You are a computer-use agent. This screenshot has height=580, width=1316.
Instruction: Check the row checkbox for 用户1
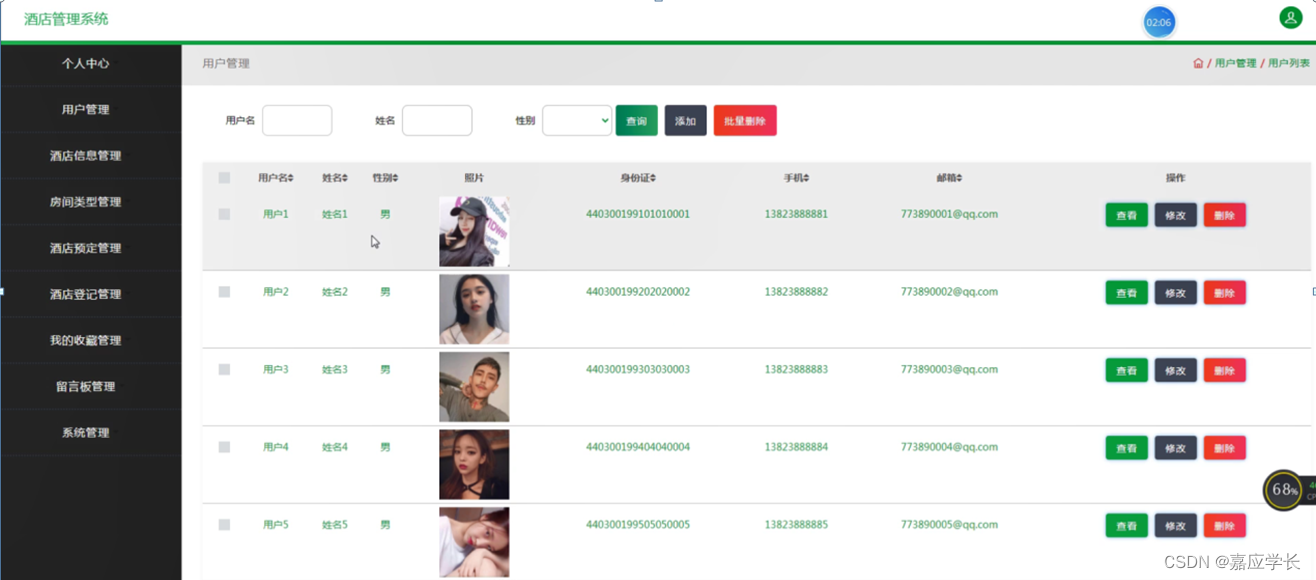[224, 214]
